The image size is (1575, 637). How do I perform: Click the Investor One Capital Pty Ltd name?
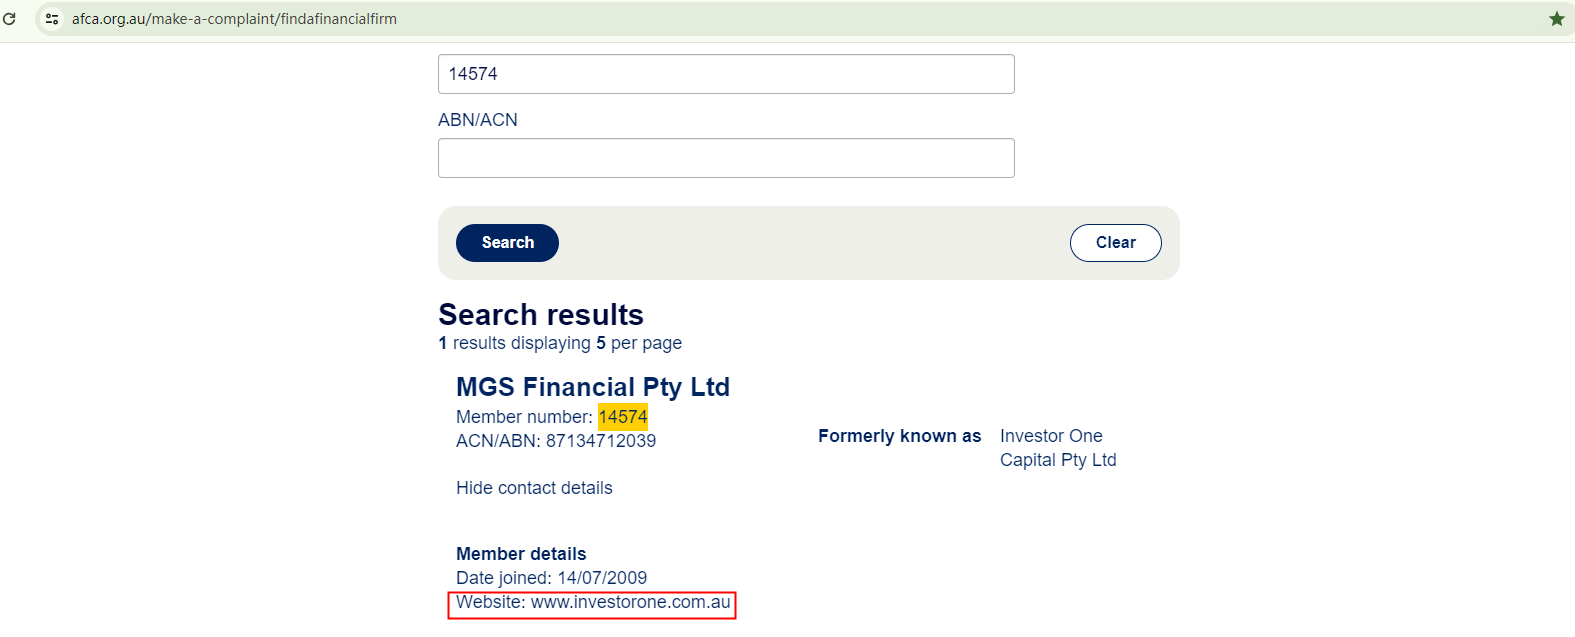[1057, 448]
